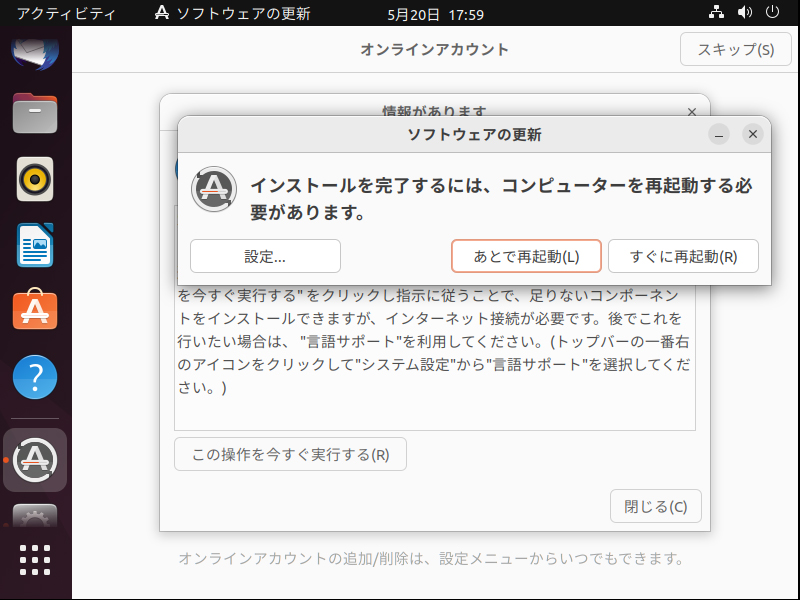The width and height of the screenshot is (800, 600).
Task: Click 設定... button
Action: coord(265,256)
